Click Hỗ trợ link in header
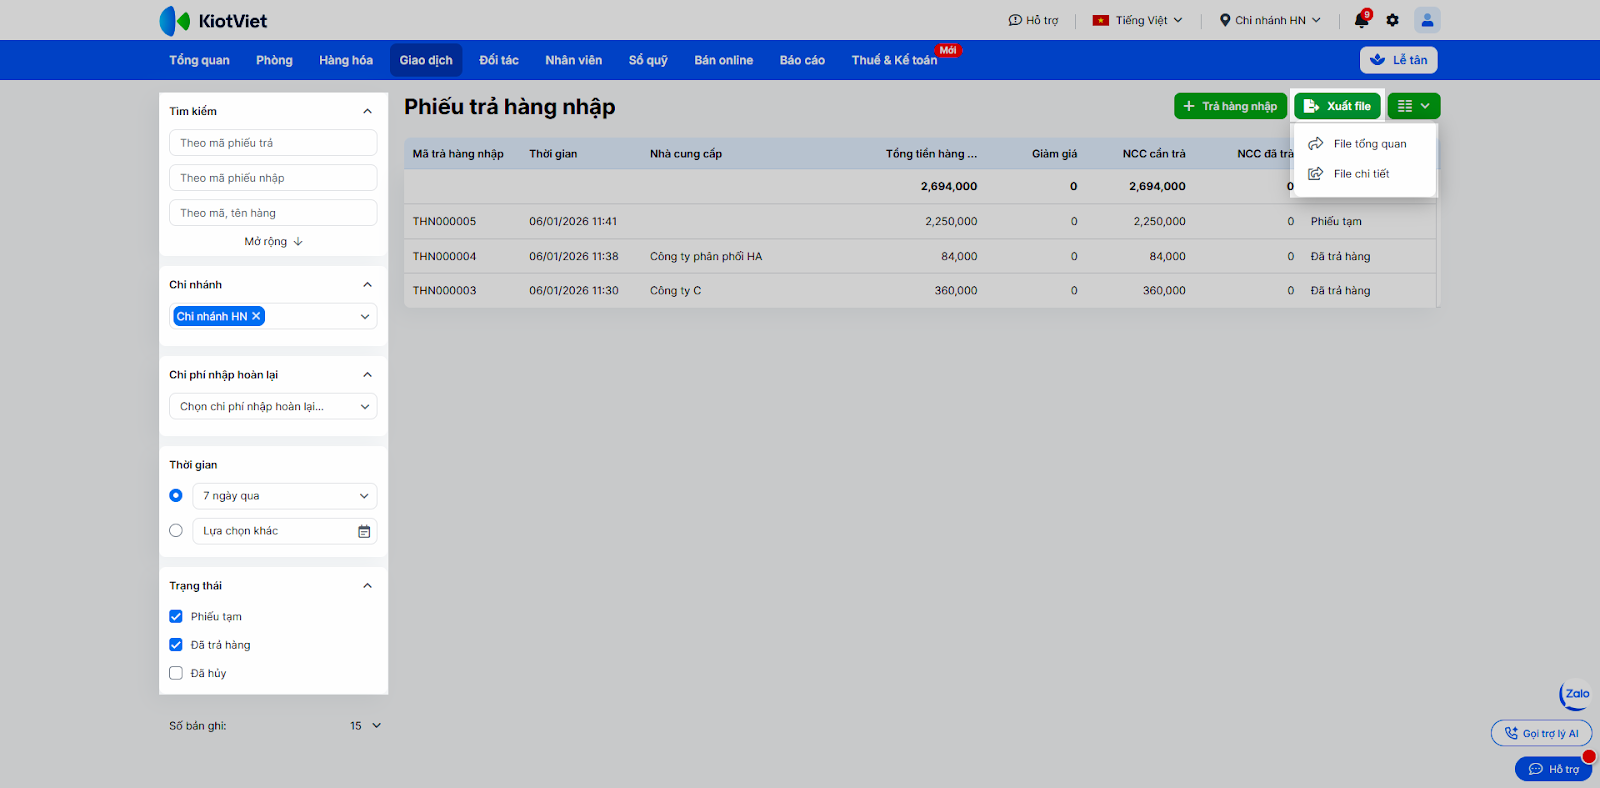The height and width of the screenshot is (788, 1600). pyautogui.click(x=1033, y=20)
